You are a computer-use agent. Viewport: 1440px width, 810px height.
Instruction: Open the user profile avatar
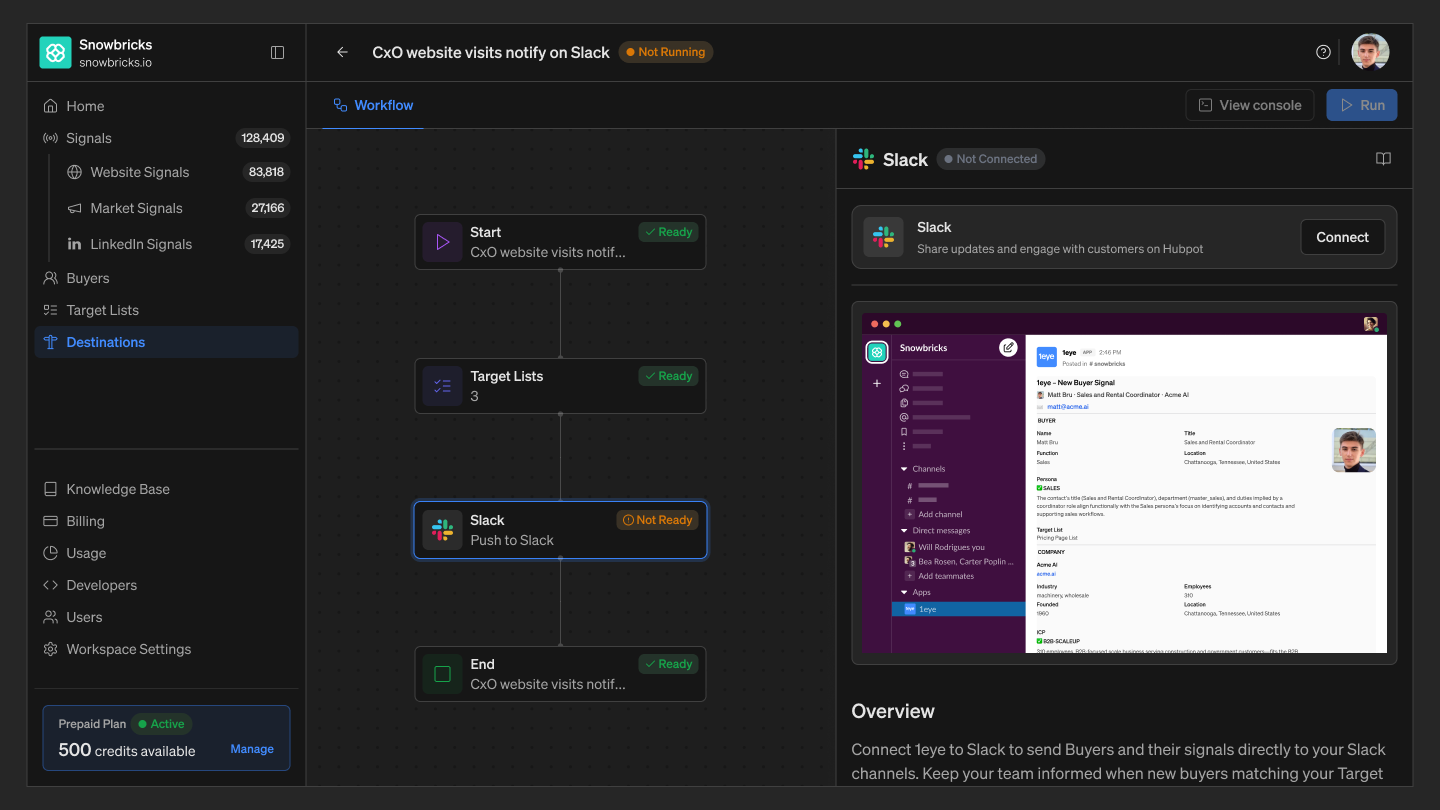[1370, 52]
